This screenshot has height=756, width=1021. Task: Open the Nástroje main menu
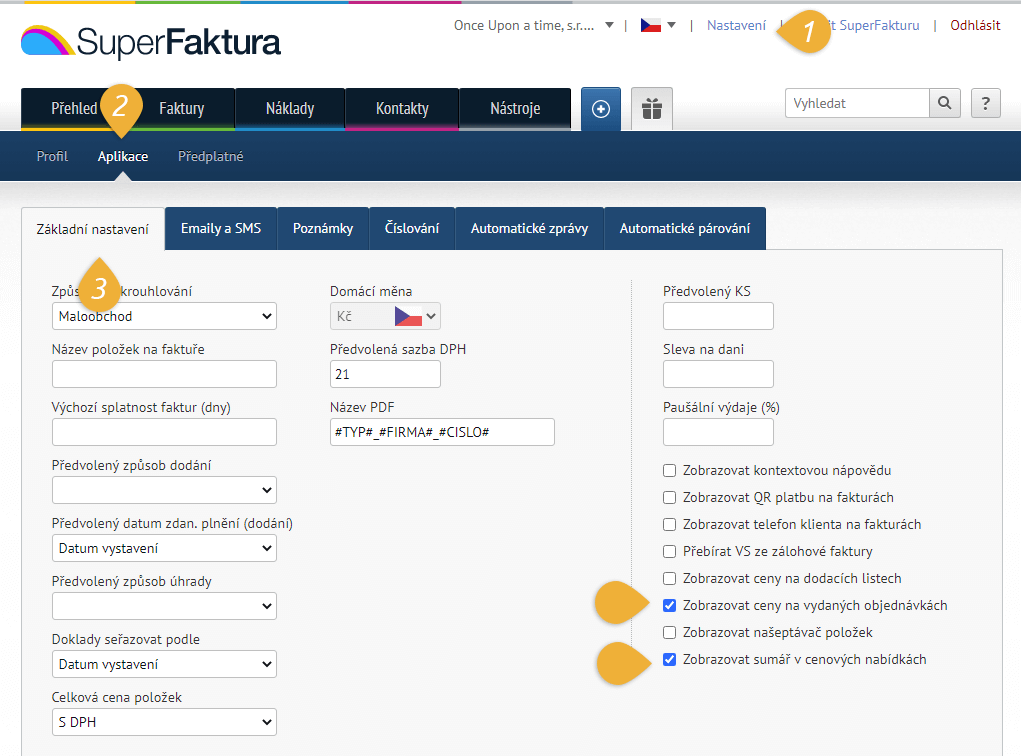(515, 109)
